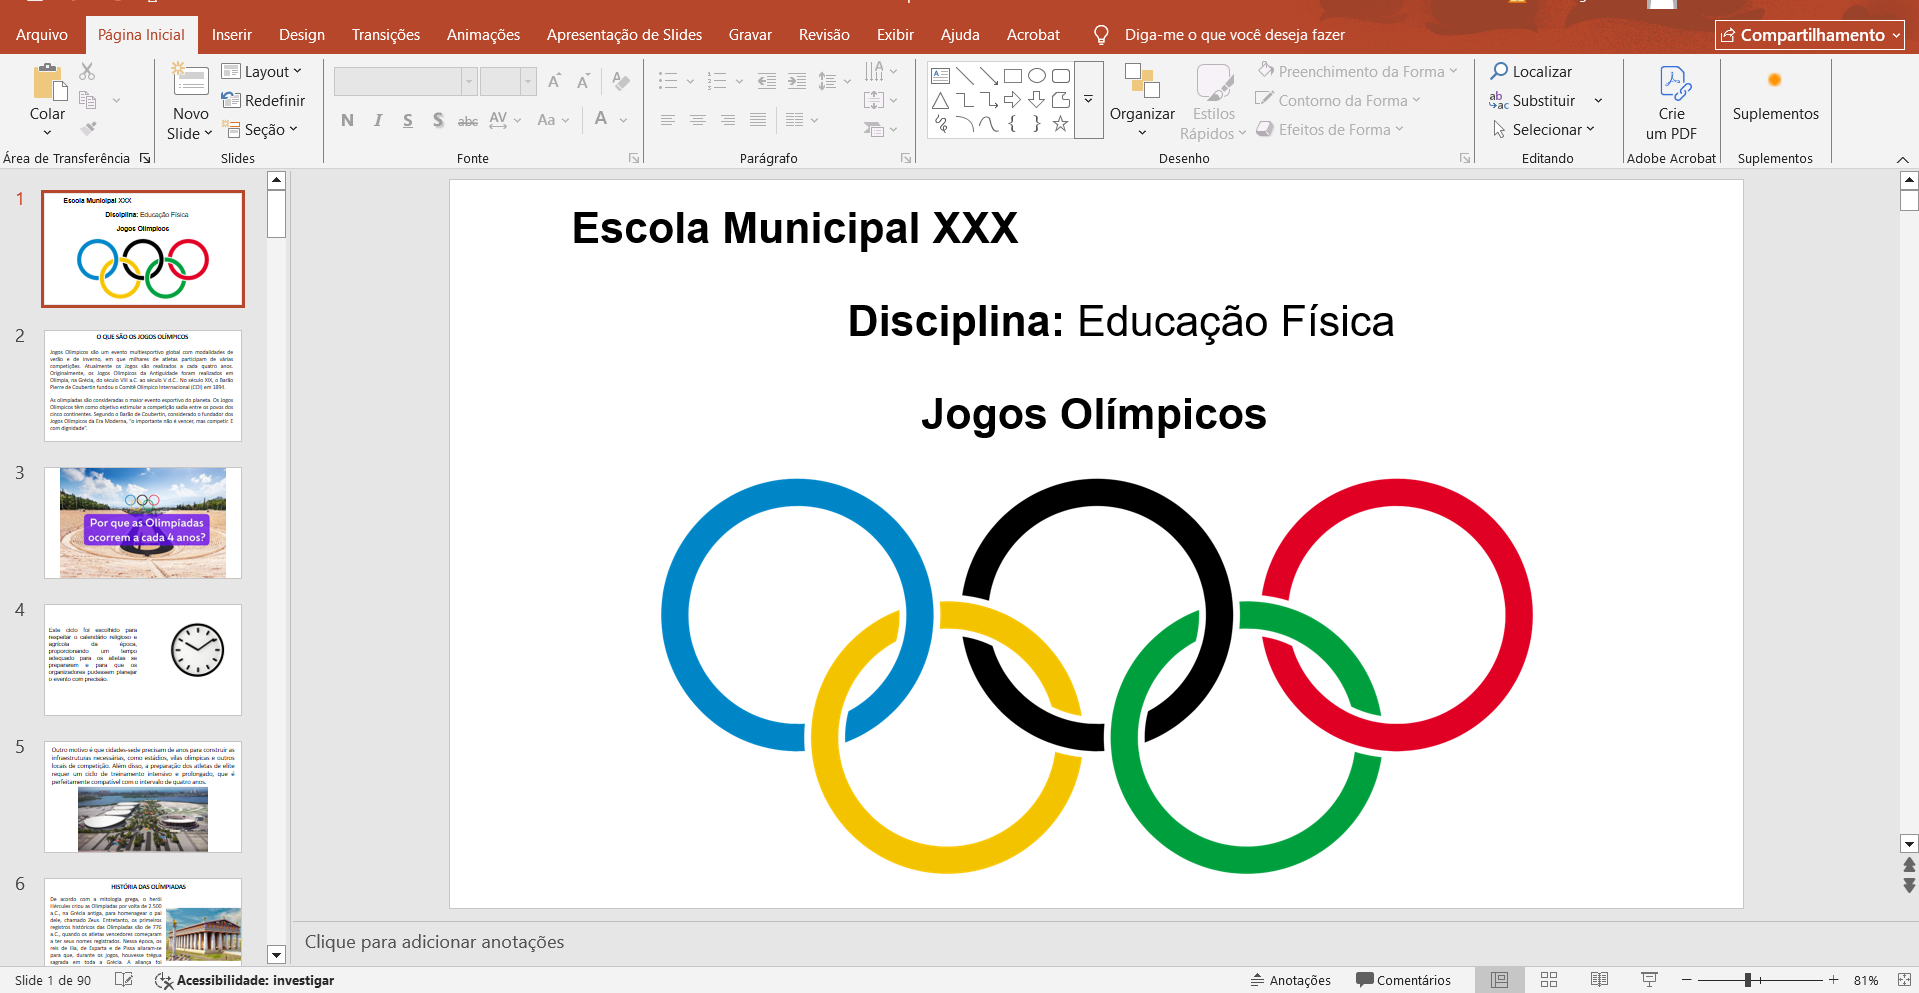Viewport: 1919px width, 993px height.
Task: Click the font color A swatch
Action: [601, 120]
